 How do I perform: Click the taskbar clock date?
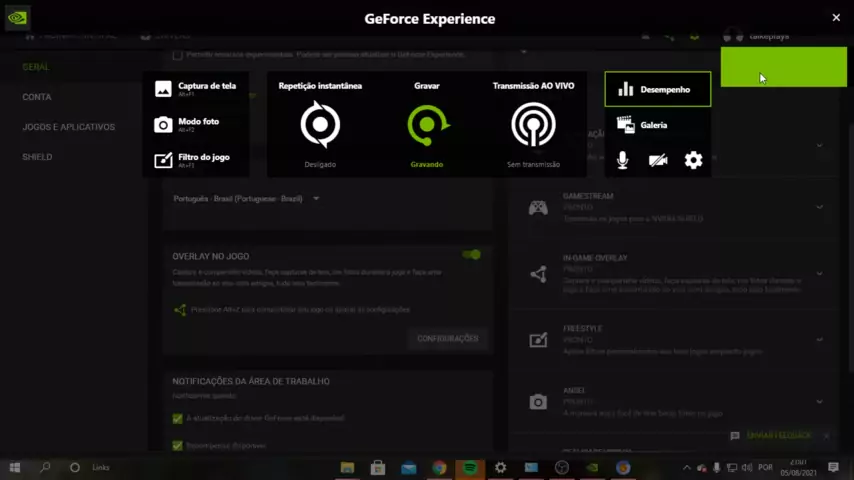coord(798,468)
